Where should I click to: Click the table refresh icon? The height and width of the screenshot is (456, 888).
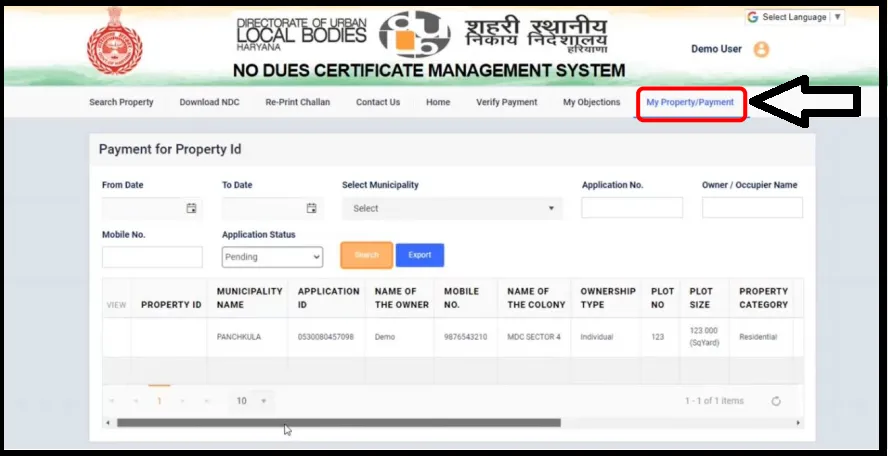point(776,401)
